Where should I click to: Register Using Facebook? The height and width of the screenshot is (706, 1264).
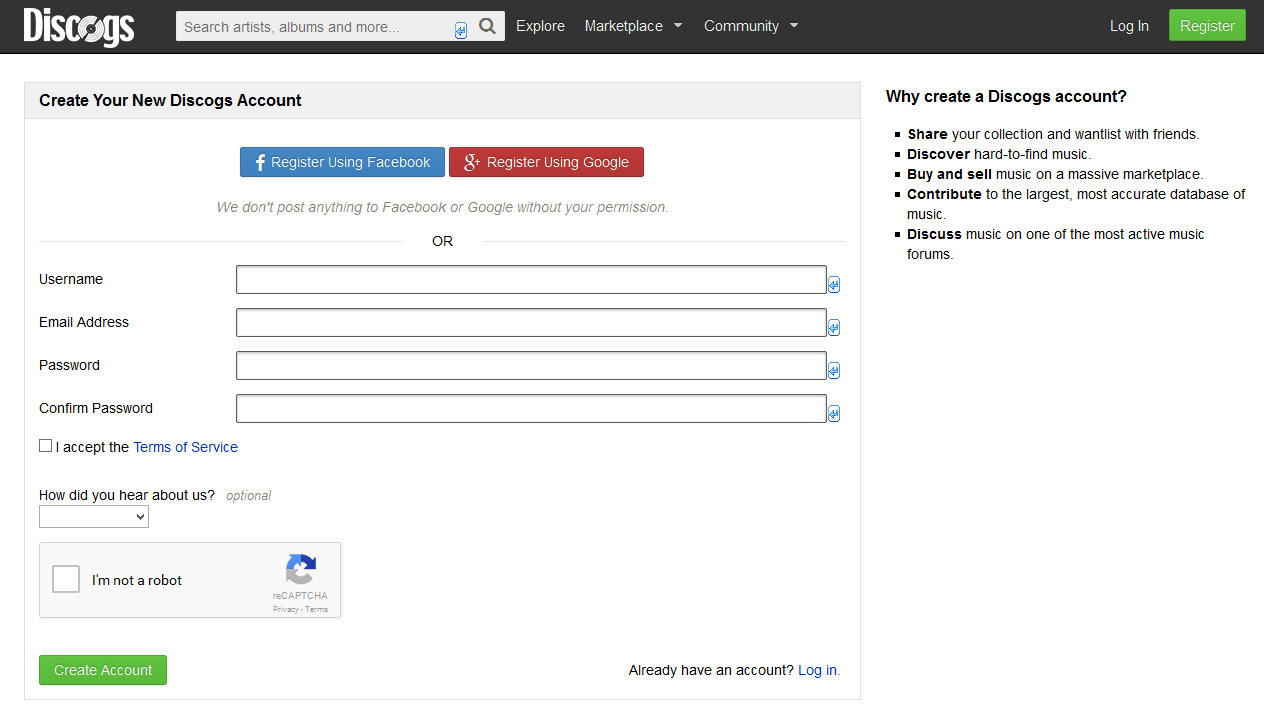point(342,162)
